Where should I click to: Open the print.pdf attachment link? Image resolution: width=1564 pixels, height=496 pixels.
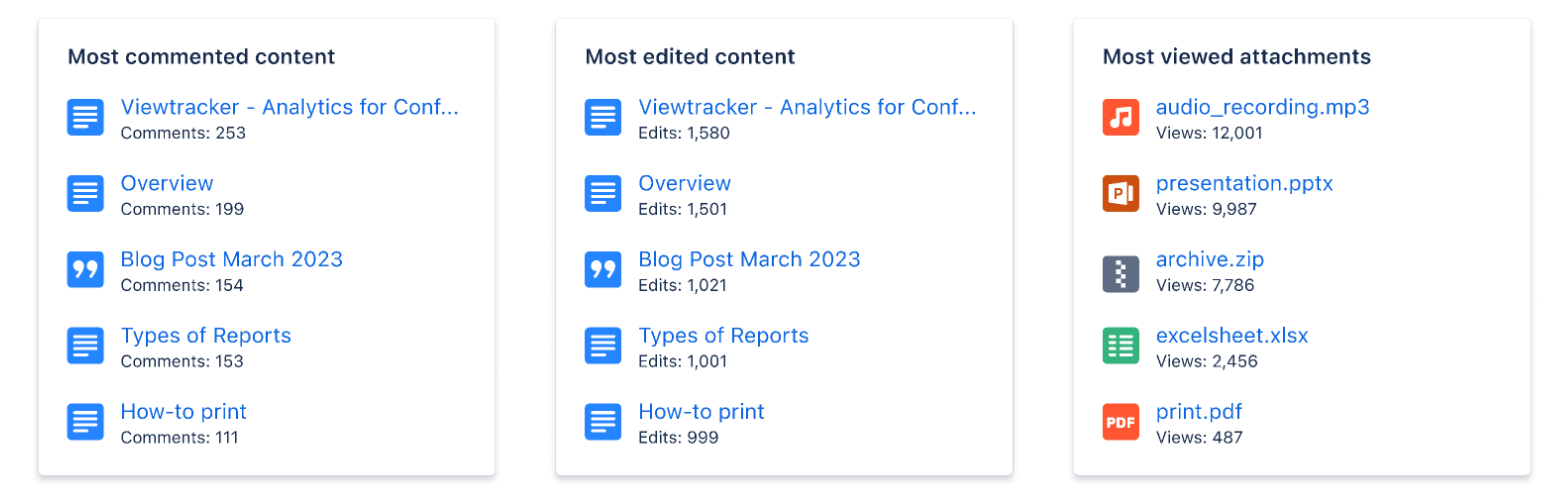(x=1198, y=411)
